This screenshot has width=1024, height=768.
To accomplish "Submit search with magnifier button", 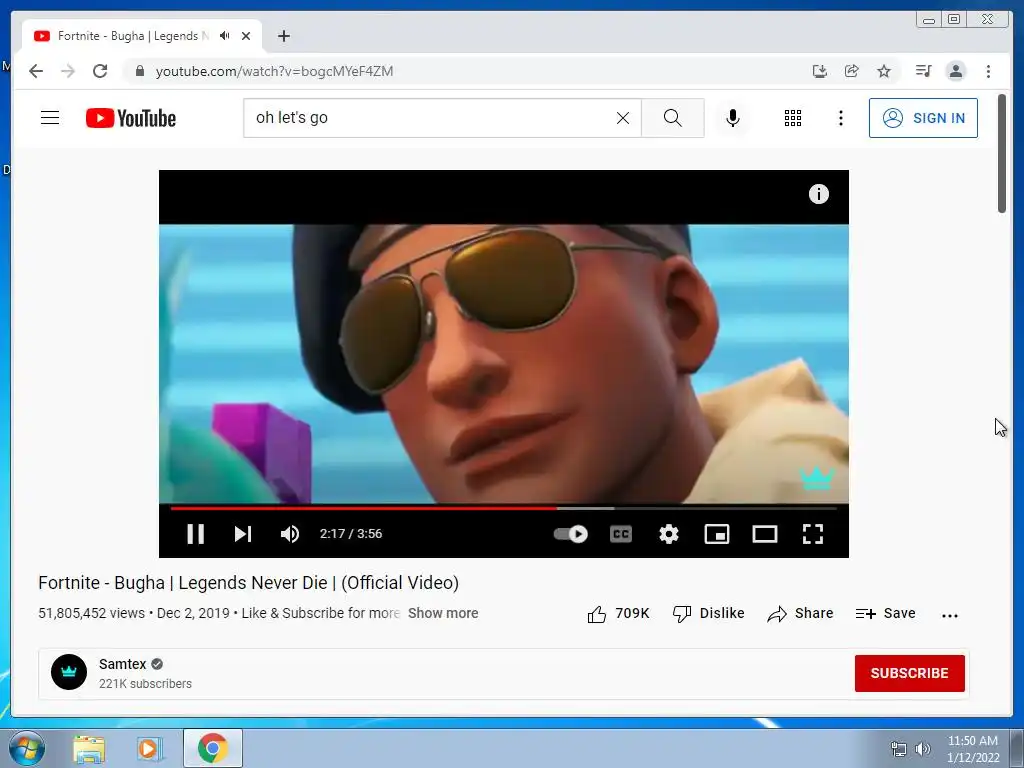I will click(x=673, y=118).
